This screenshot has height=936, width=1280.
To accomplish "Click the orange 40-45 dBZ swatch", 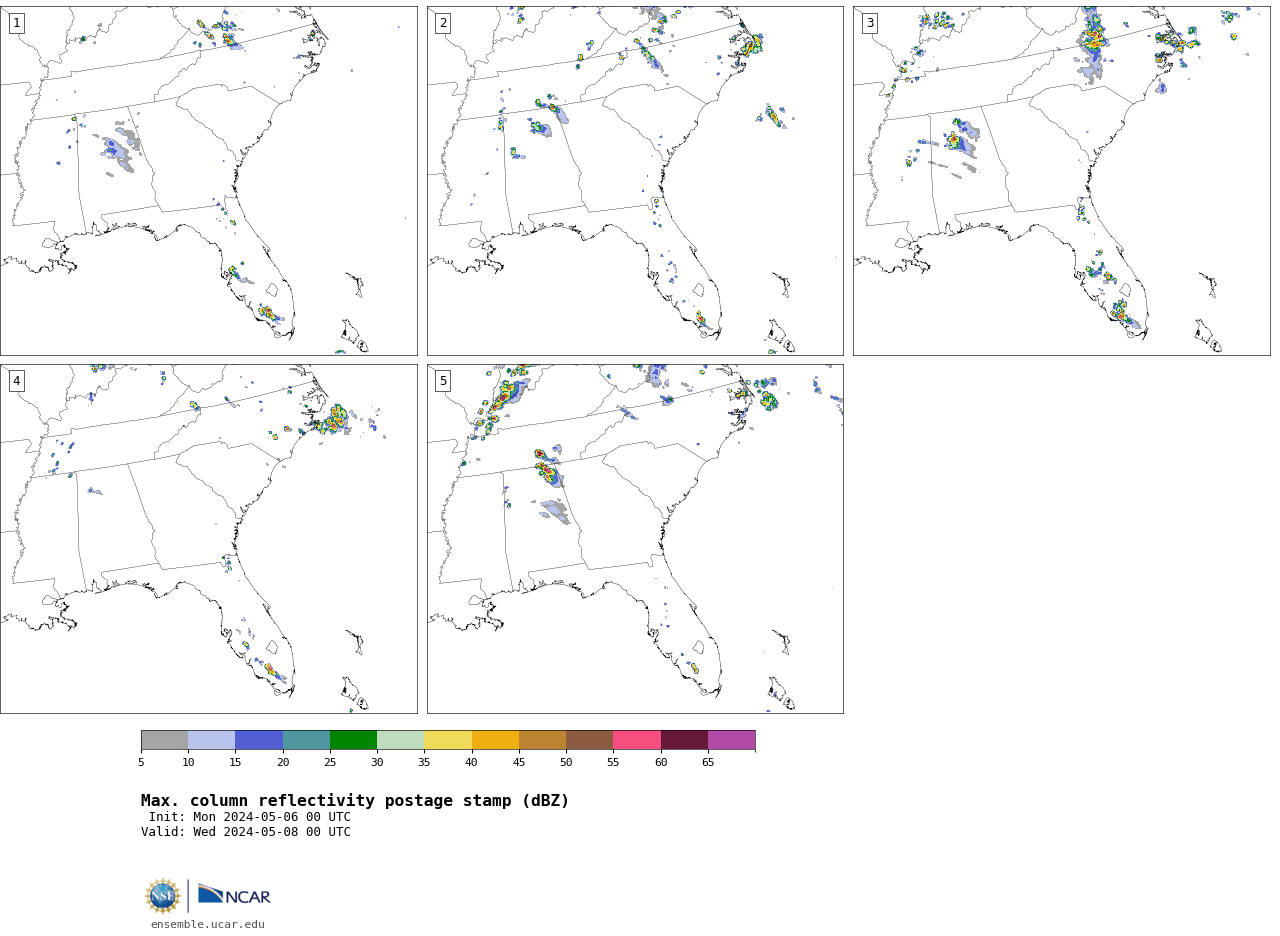I will pos(495,740).
